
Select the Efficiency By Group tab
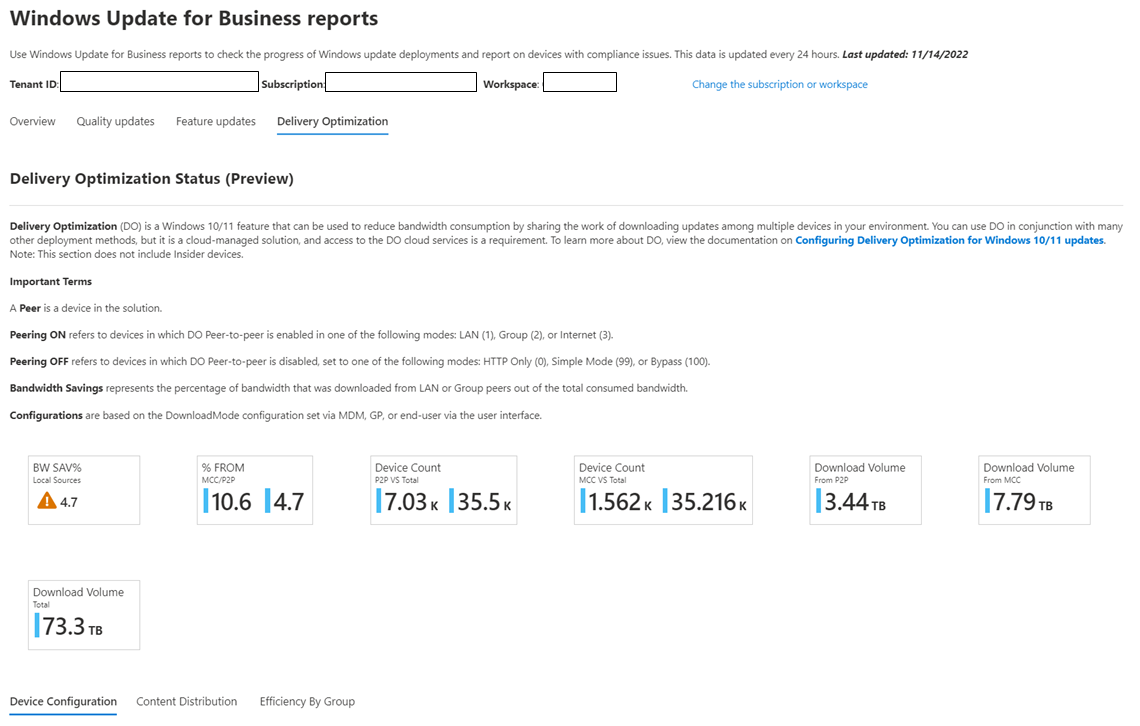(x=307, y=701)
